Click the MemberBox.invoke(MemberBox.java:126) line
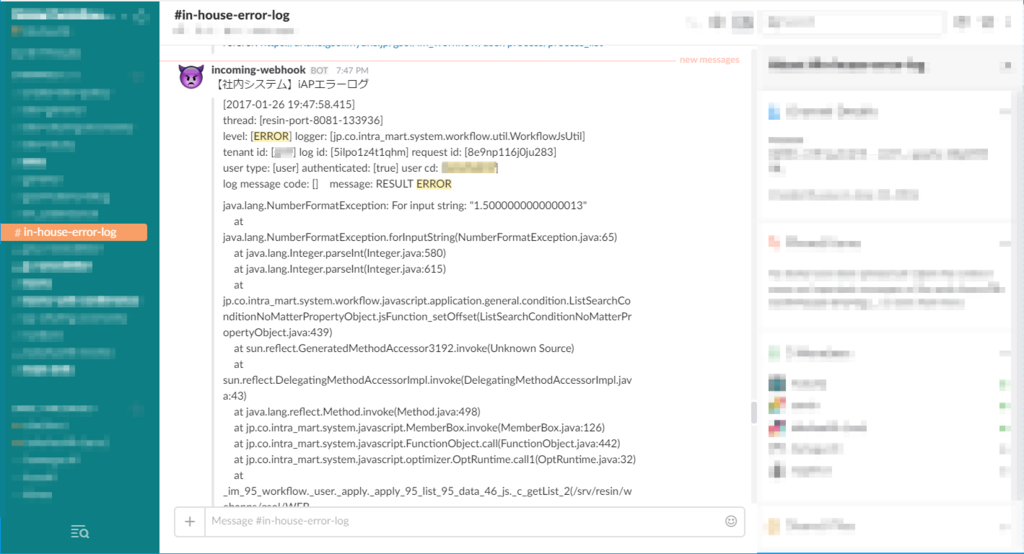This screenshot has width=1024, height=554. [419, 427]
